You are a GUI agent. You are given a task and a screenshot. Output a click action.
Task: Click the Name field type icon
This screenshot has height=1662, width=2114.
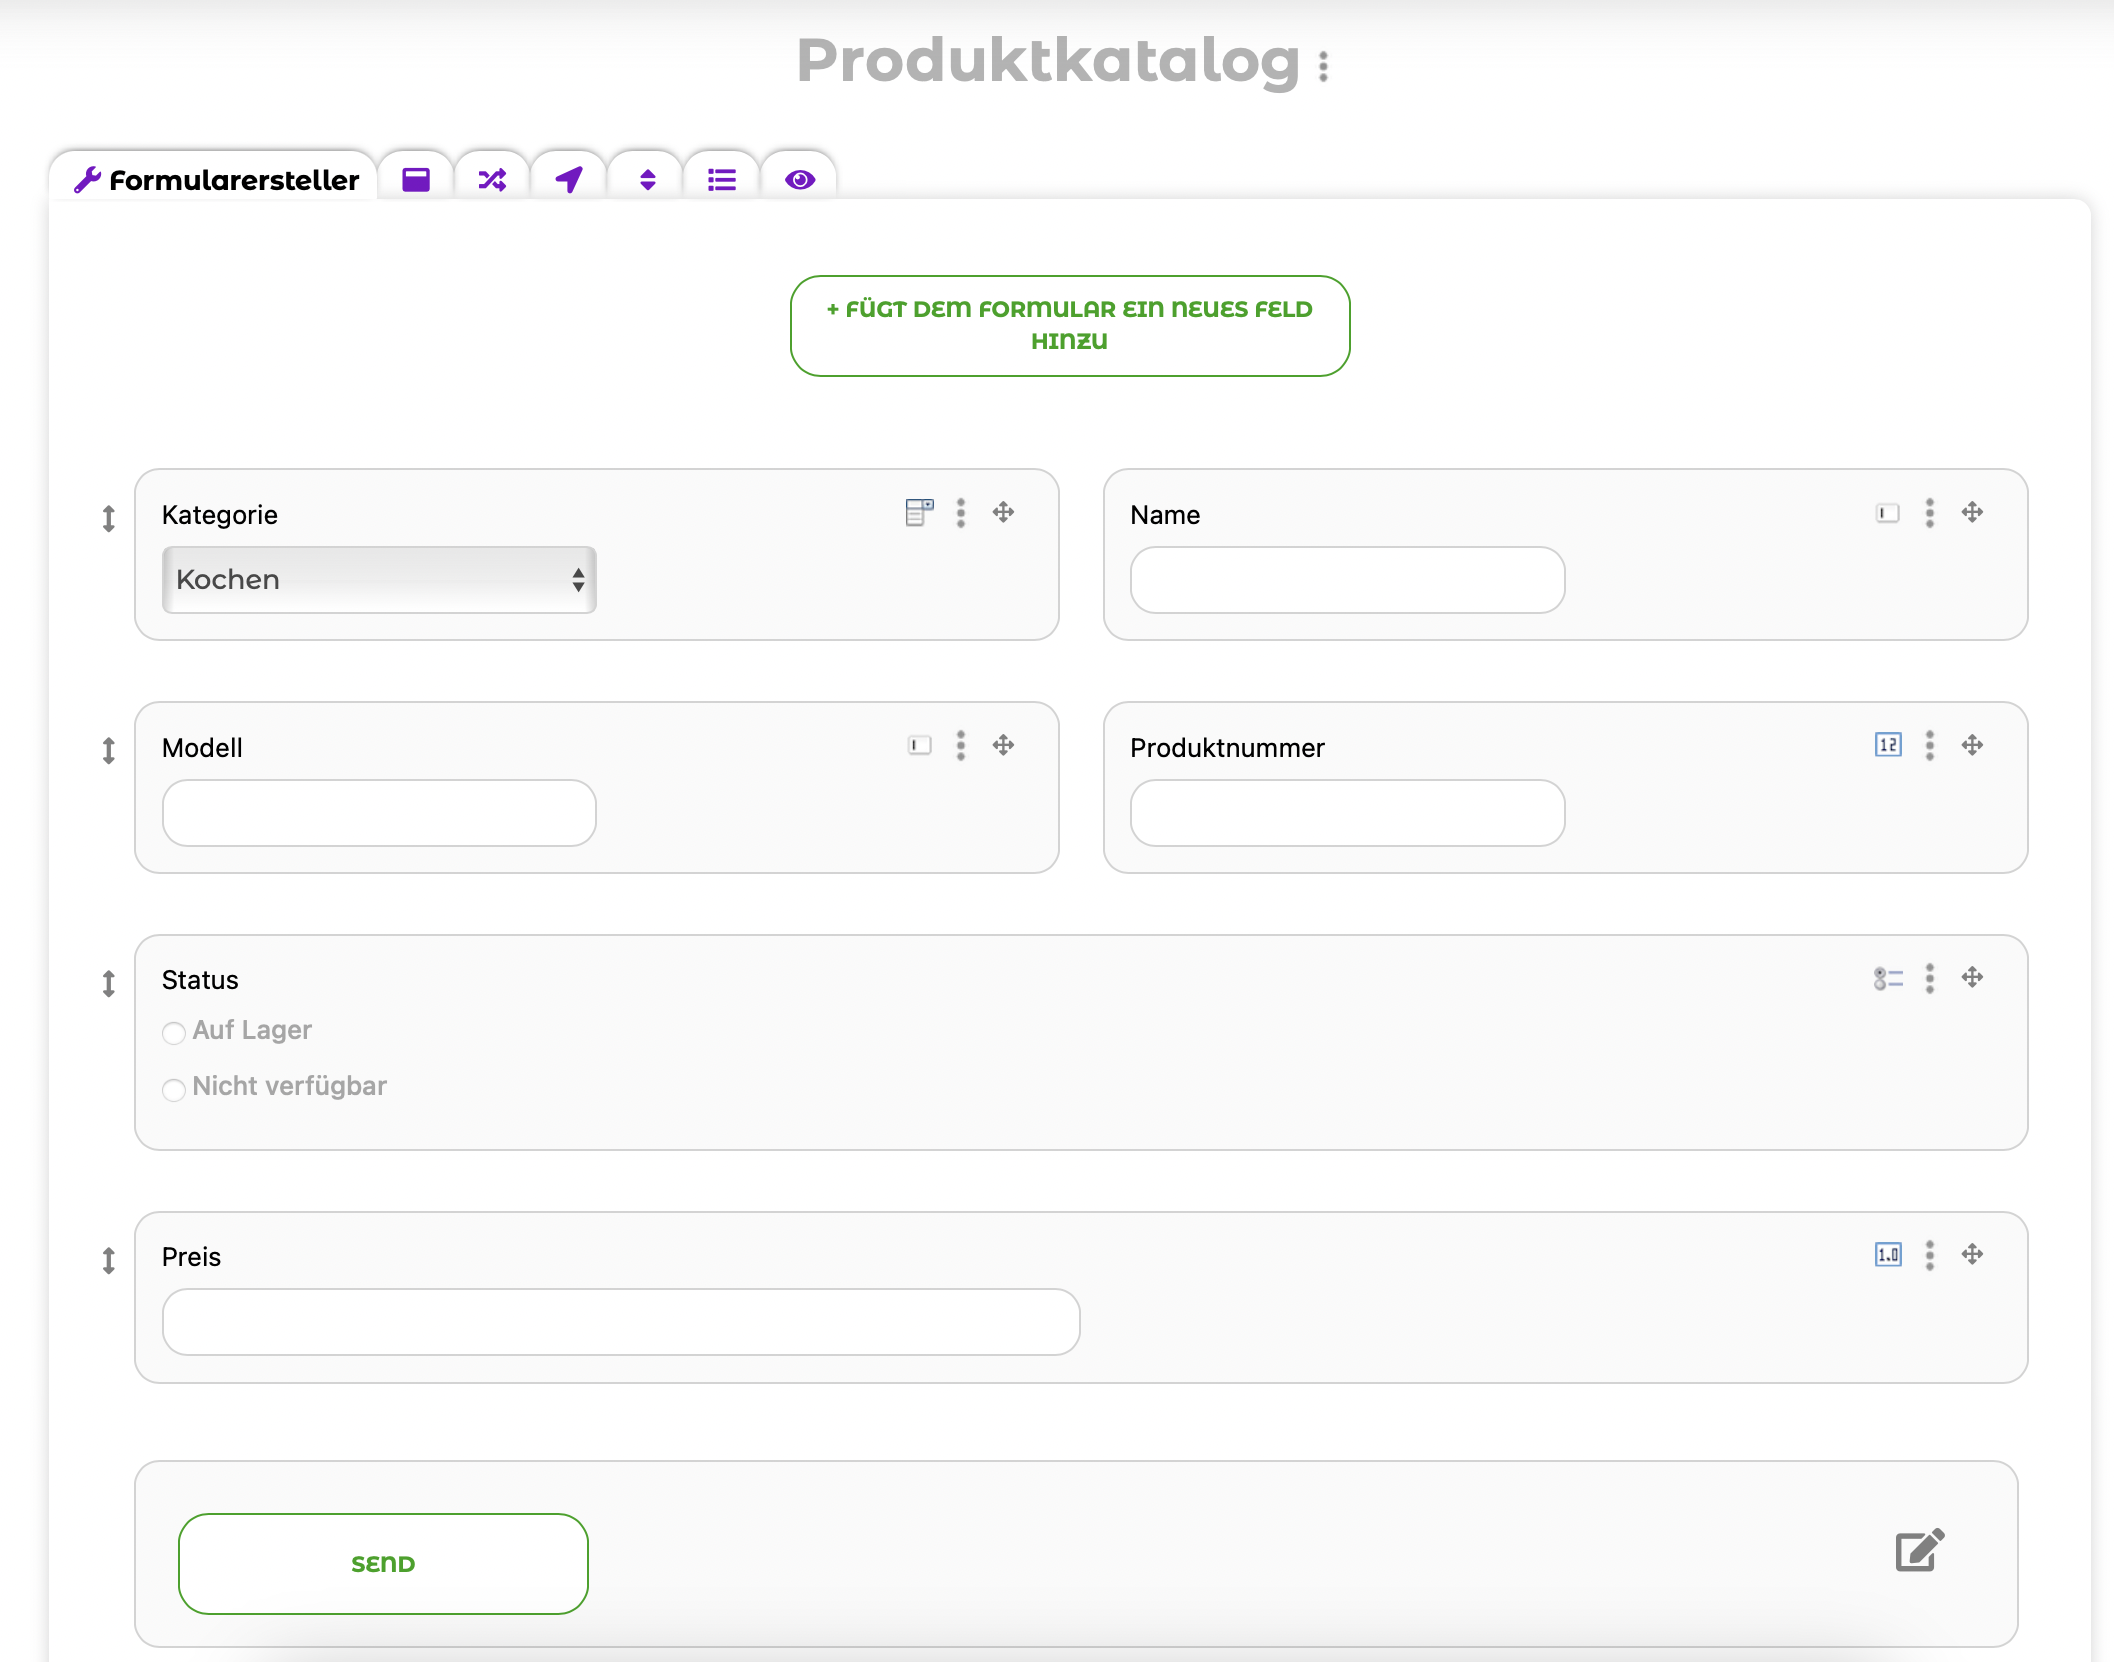pyautogui.click(x=1887, y=513)
